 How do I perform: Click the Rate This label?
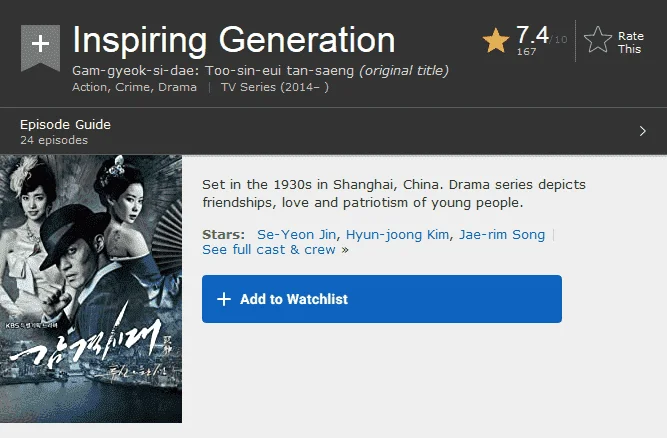click(630, 43)
